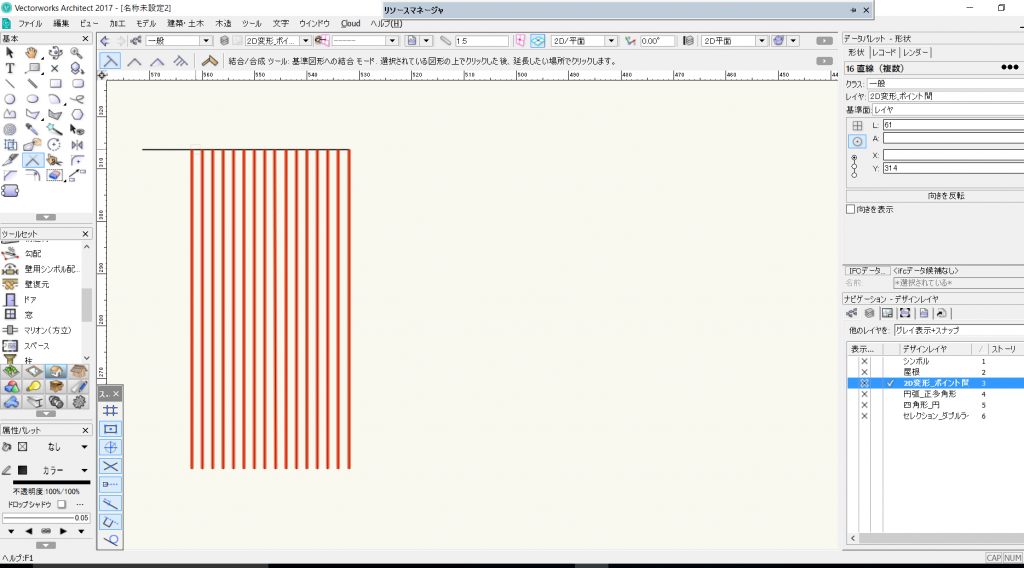The width and height of the screenshot is (1024, 568).
Task: Select the Rectangle tool
Action: tap(55, 84)
